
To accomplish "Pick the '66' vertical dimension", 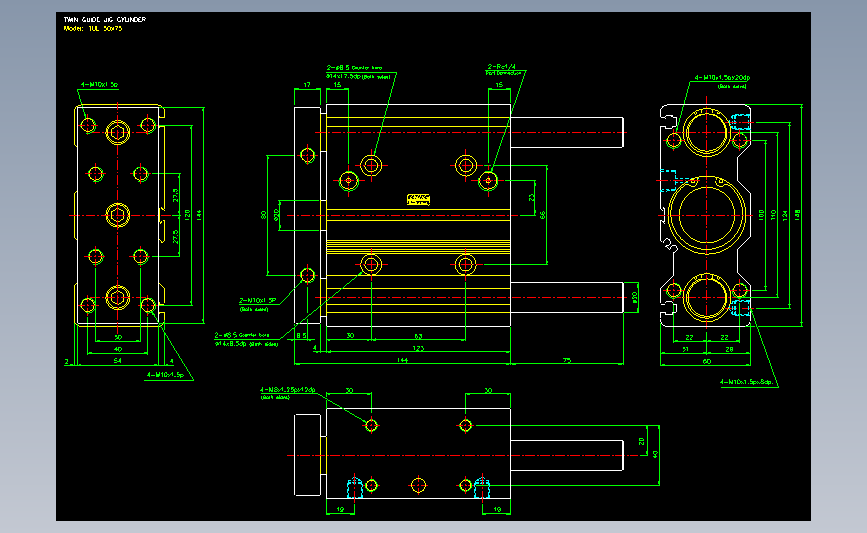I will point(542,215).
